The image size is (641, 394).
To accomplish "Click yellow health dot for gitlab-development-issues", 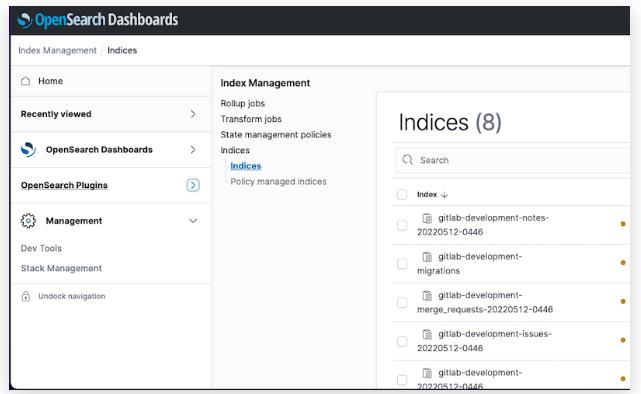I will [623, 340].
